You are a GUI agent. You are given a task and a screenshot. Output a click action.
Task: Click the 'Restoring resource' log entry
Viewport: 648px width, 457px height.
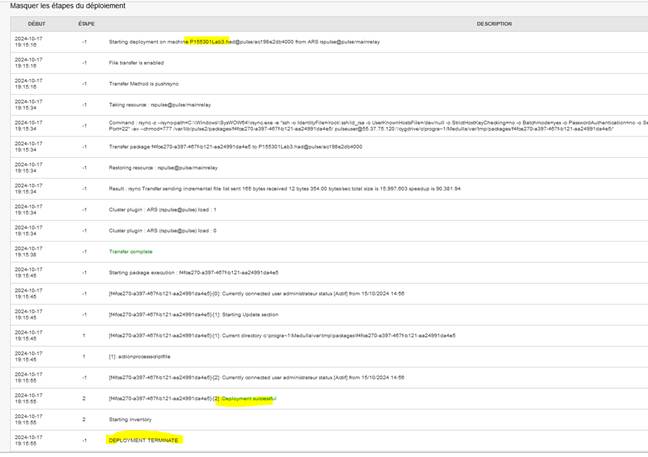click(166, 169)
